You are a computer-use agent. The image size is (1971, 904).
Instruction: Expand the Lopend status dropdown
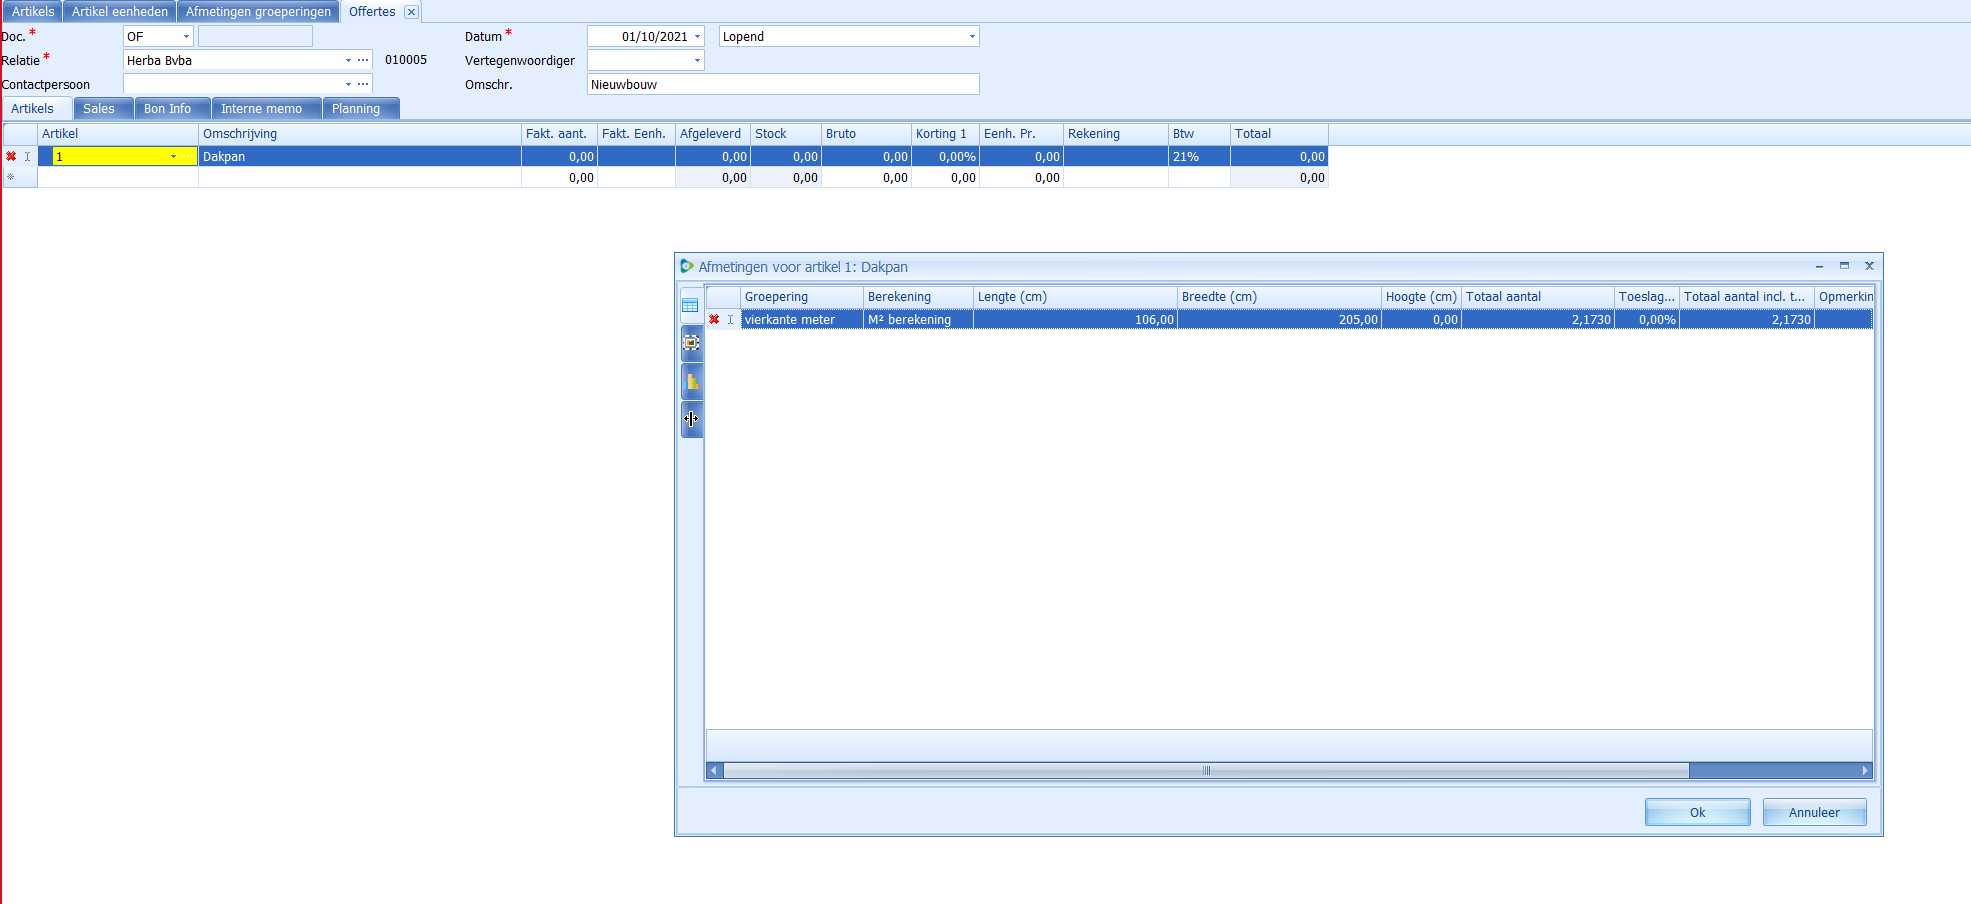click(972, 37)
